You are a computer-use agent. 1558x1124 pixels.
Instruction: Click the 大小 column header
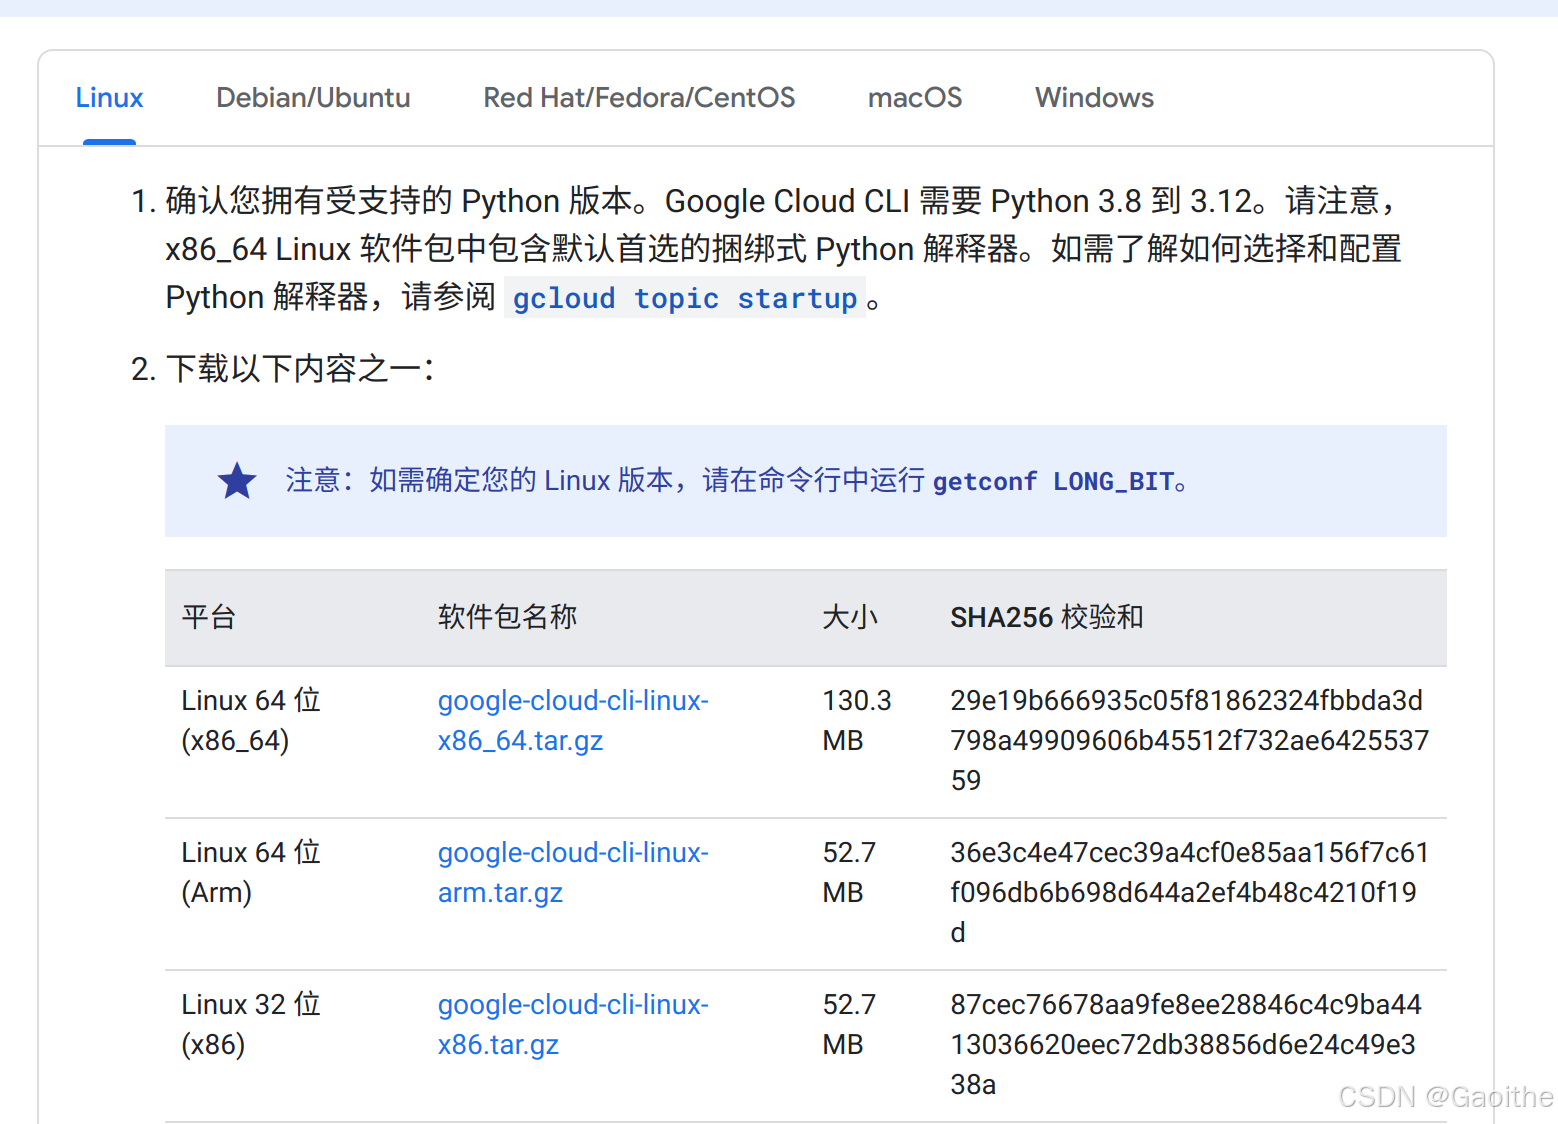click(x=850, y=617)
